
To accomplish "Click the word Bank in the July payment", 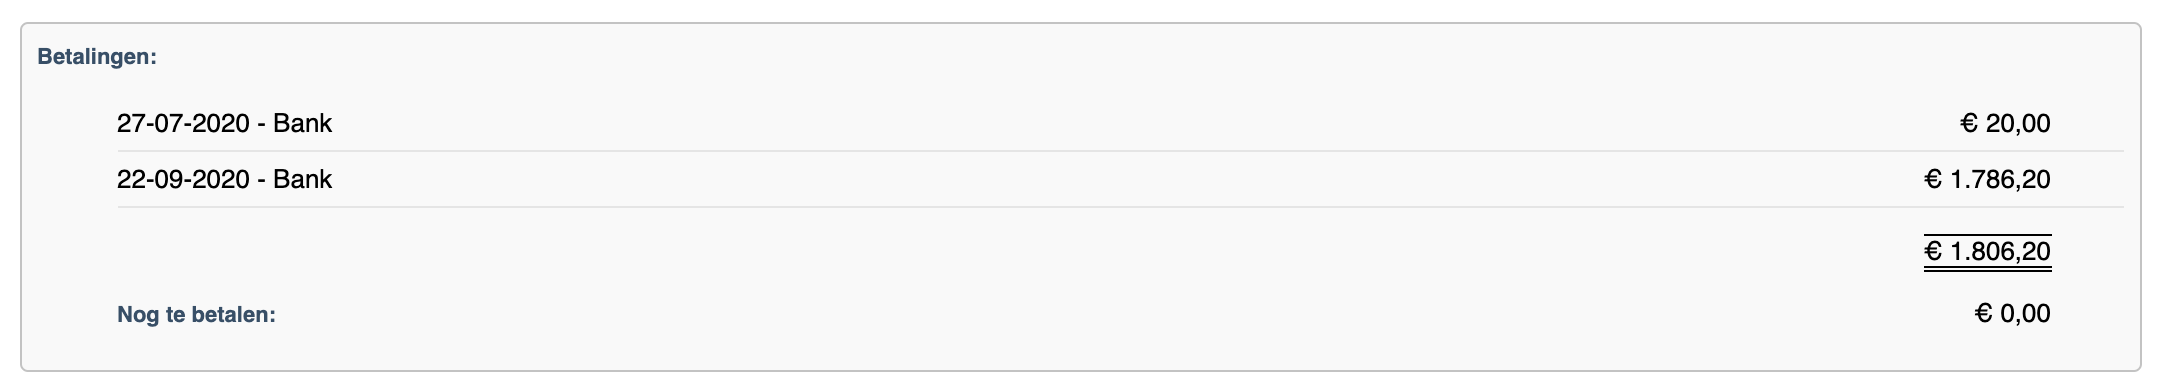I will 302,123.
